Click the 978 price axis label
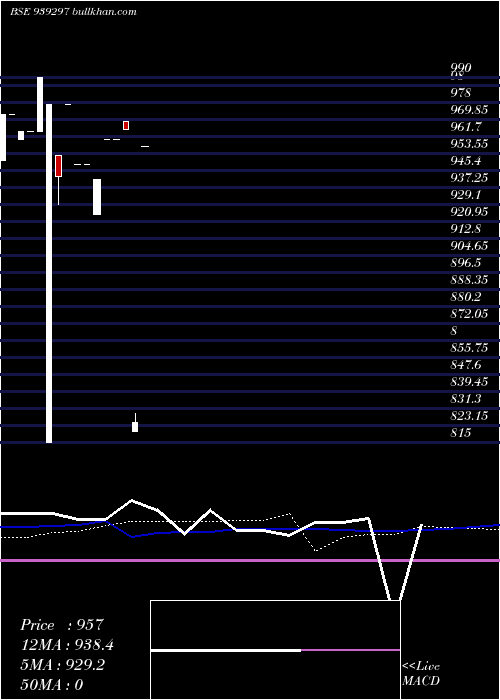Screen dimensions: 500x700 [x=461, y=93]
